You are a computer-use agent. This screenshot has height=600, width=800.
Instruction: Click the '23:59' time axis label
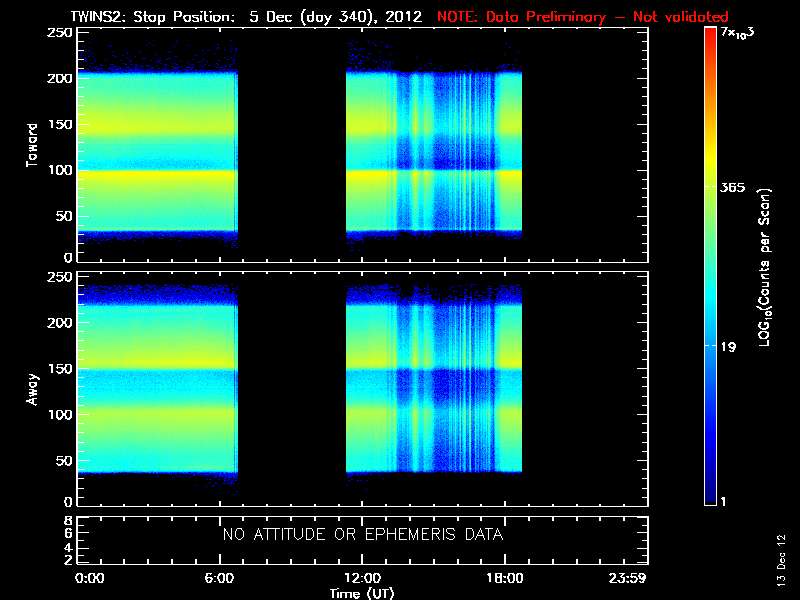[x=629, y=579]
